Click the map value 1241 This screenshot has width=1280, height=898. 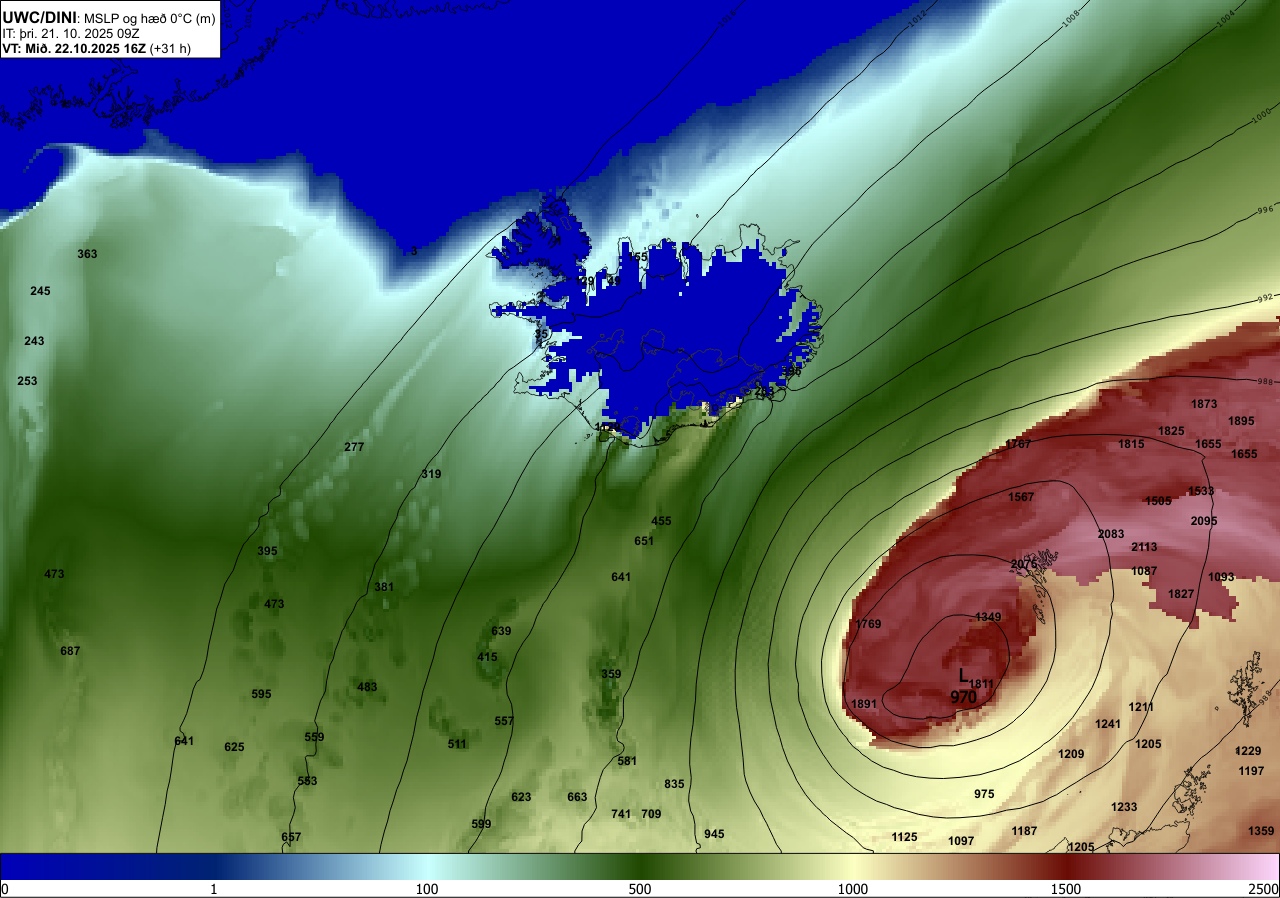1108,724
